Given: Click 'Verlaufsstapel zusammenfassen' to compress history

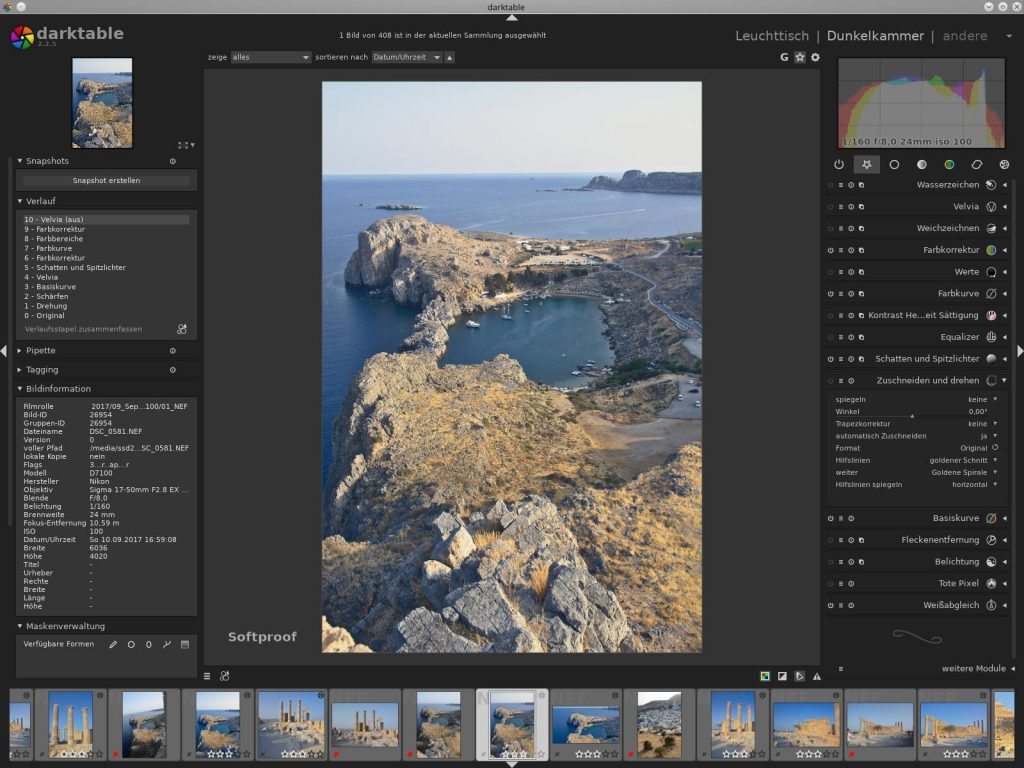Looking at the screenshot, I should (83, 329).
